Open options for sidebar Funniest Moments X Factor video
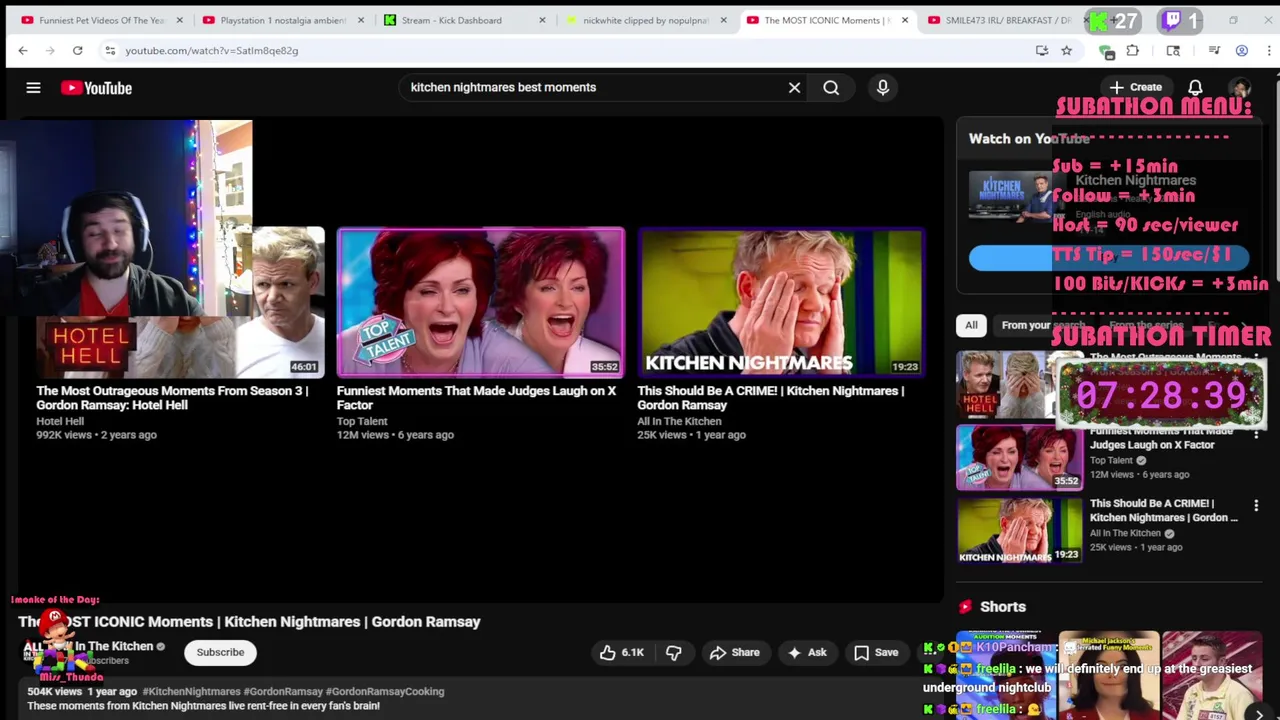This screenshot has height=720, width=1280. pos(1256,434)
